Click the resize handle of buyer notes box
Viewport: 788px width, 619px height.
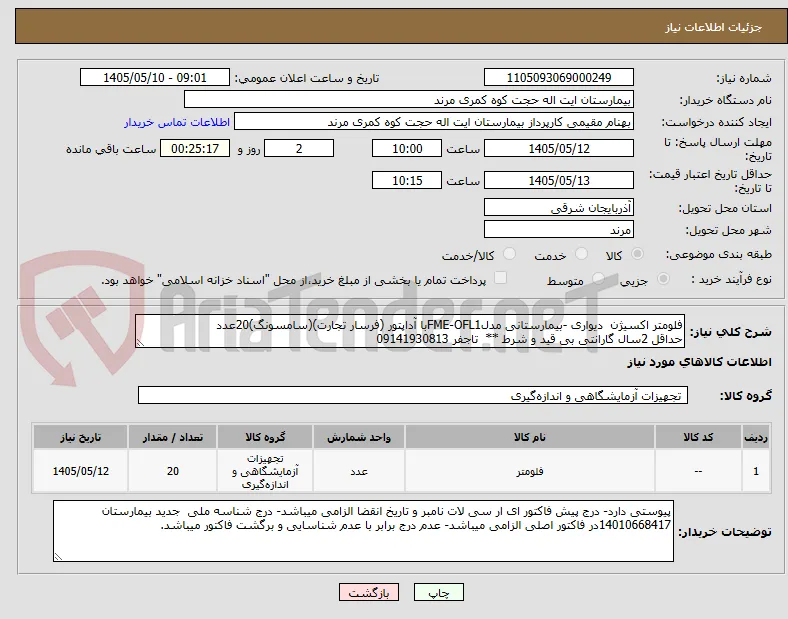pos(58,556)
